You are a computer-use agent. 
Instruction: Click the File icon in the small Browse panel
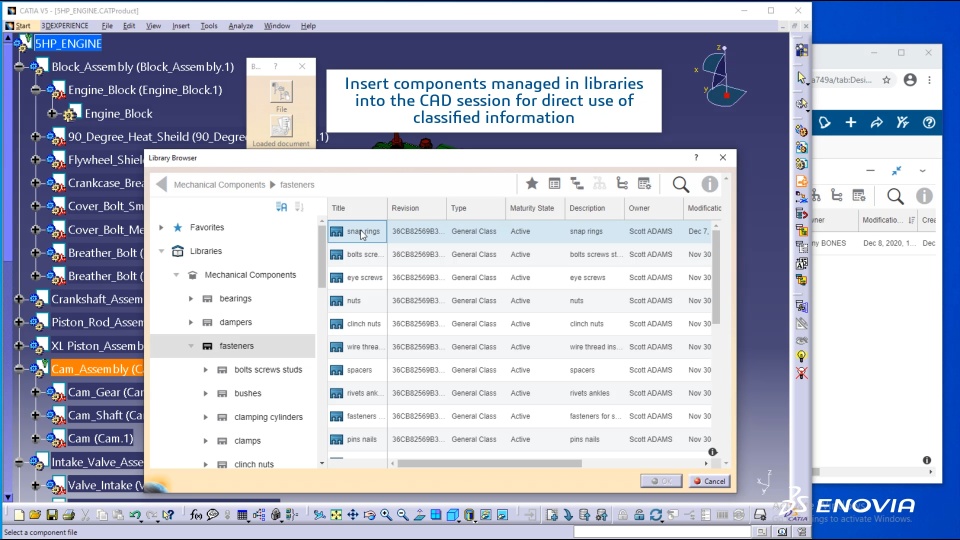click(281, 92)
